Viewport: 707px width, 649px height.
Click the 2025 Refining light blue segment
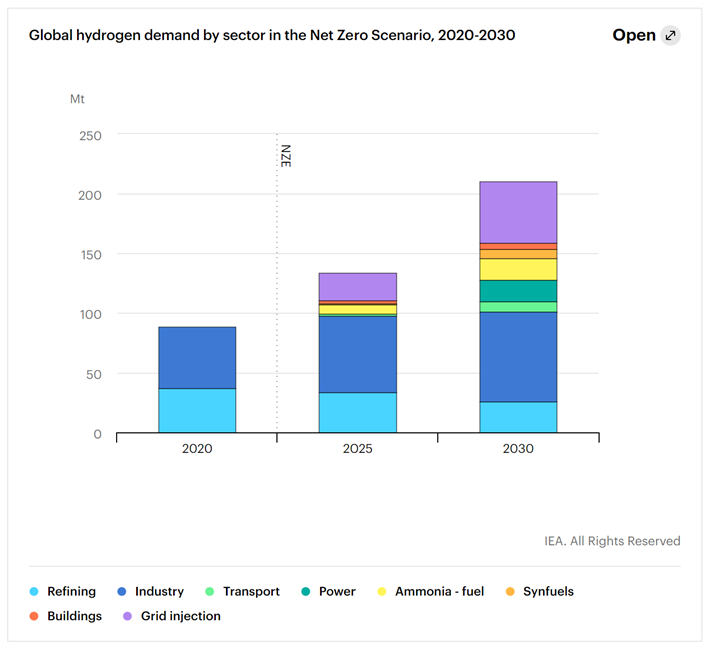tap(357, 412)
